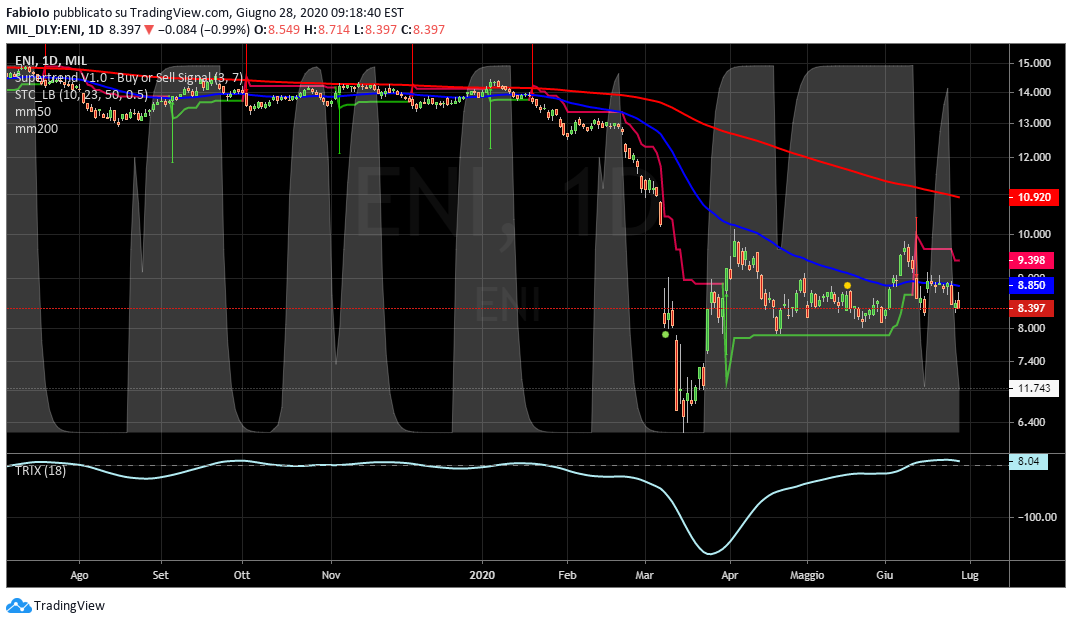Click the C:8.397 close value
Screen dimensions: 1072x624
[423, 30]
